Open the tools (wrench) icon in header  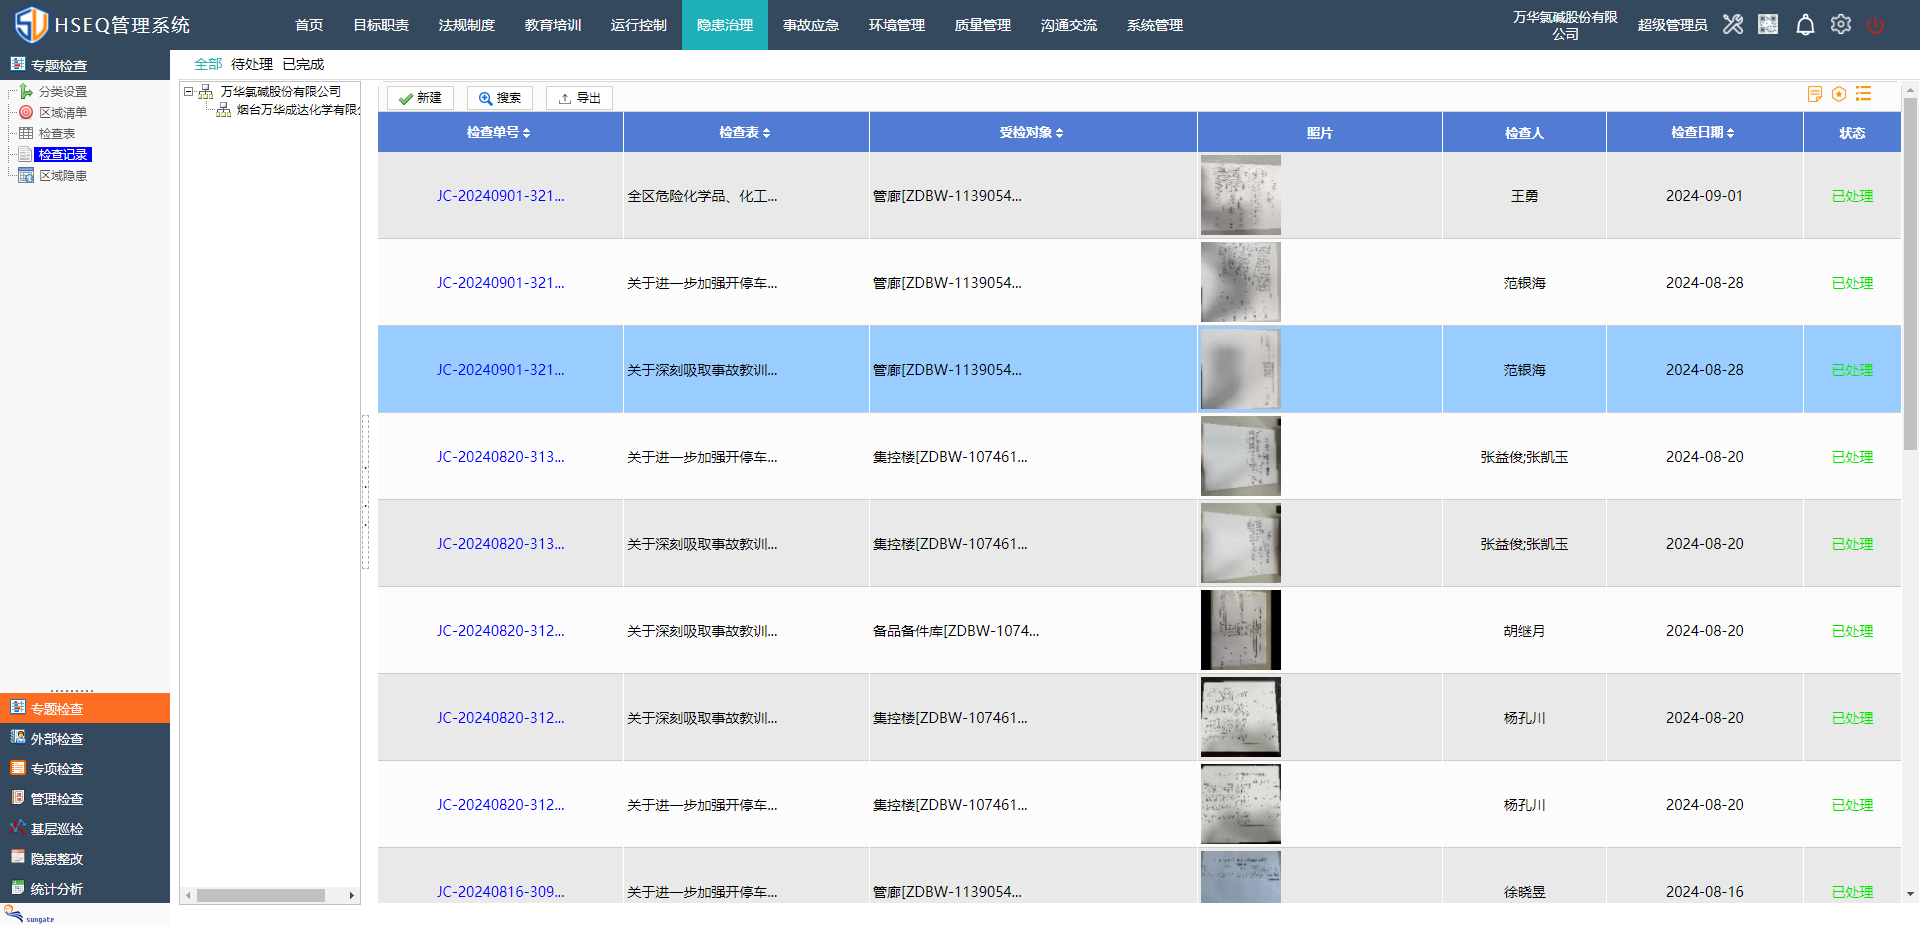click(x=1733, y=25)
